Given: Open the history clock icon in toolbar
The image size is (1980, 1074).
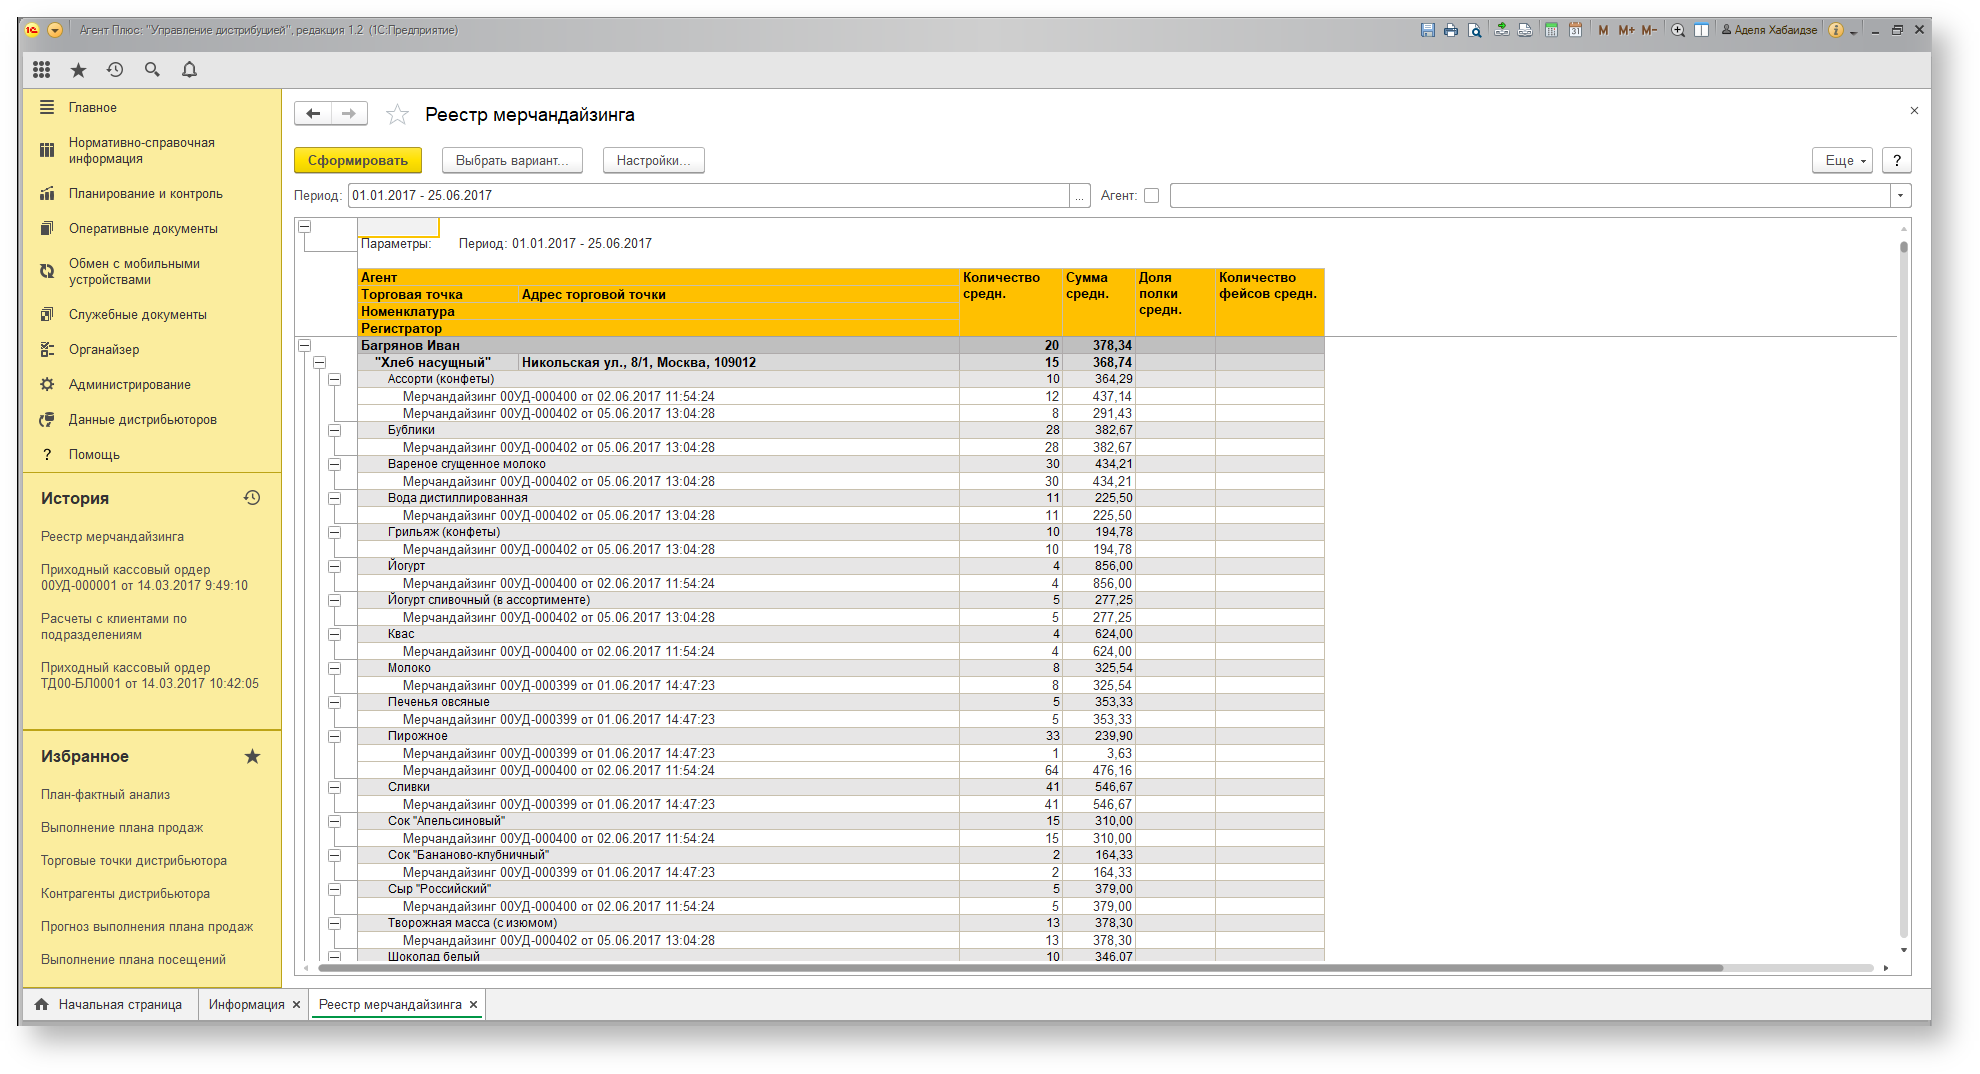Looking at the screenshot, I should coord(115,69).
